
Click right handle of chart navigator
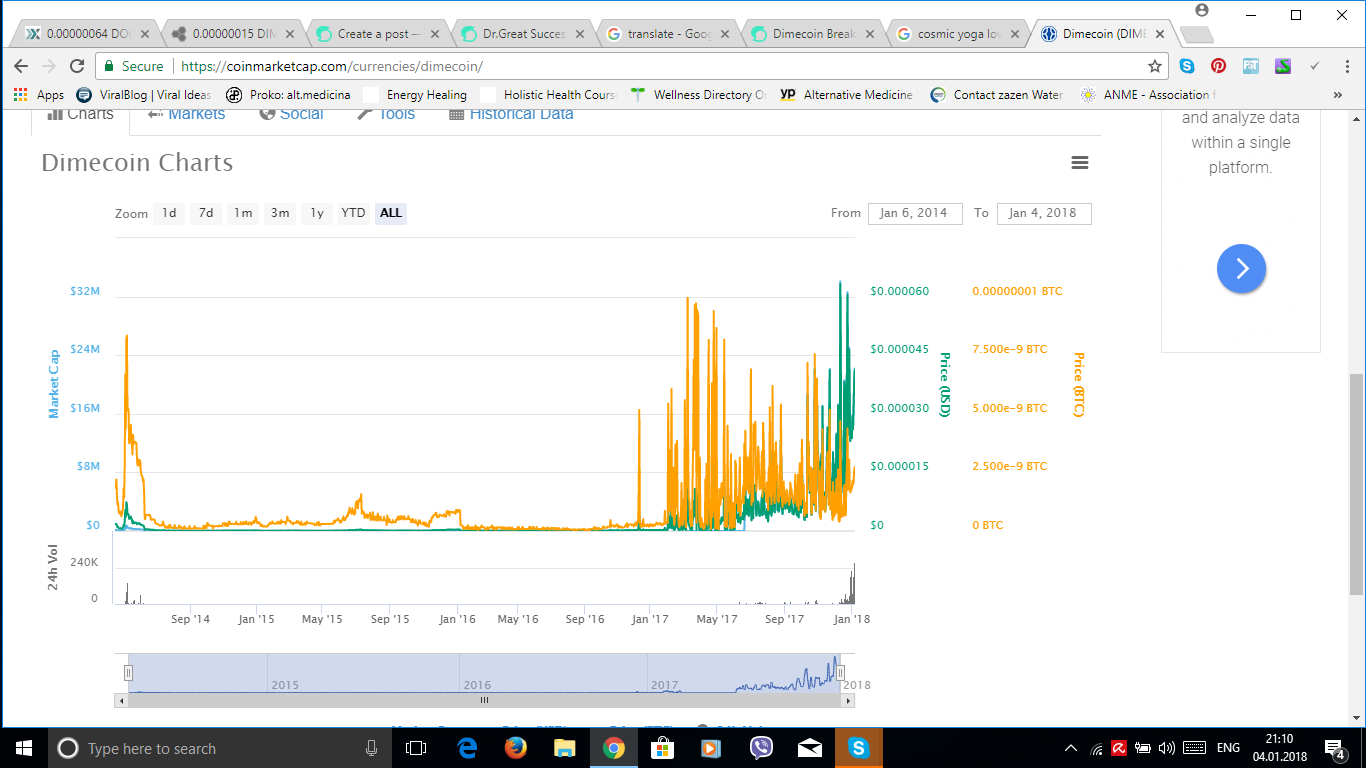tap(841, 673)
